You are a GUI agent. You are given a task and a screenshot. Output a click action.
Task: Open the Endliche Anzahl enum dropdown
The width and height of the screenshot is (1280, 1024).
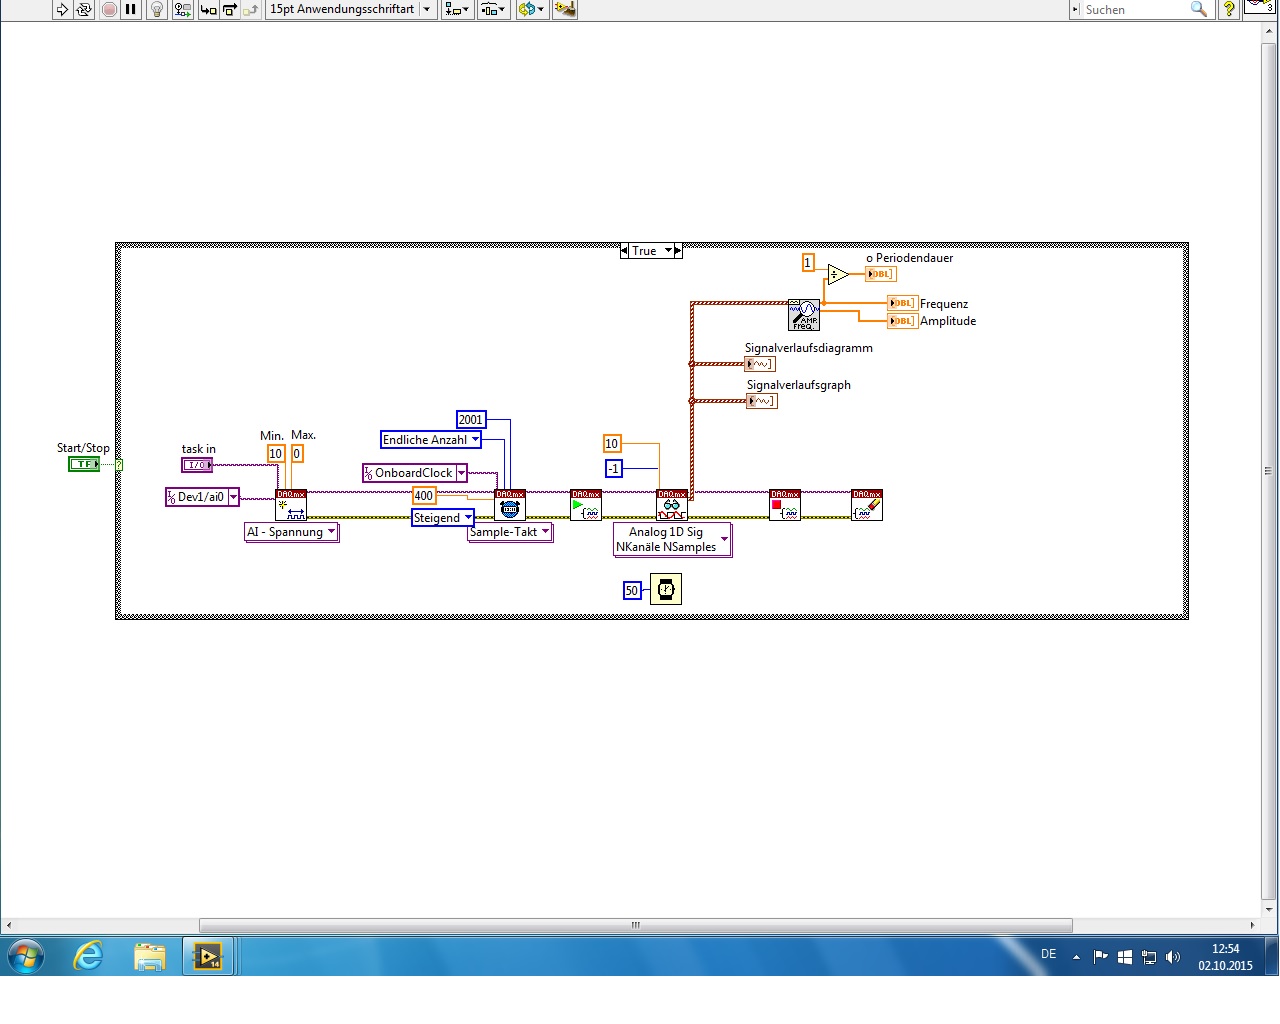(x=431, y=439)
